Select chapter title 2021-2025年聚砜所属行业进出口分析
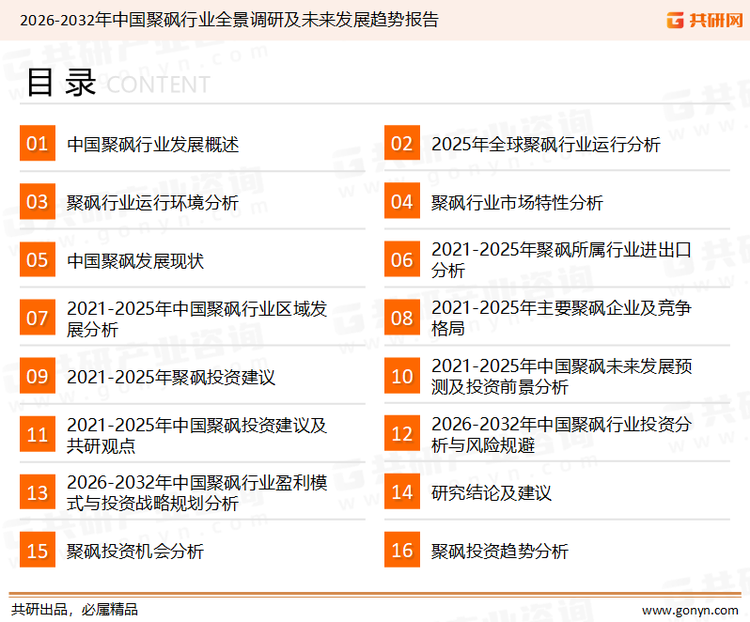 point(562,260)
